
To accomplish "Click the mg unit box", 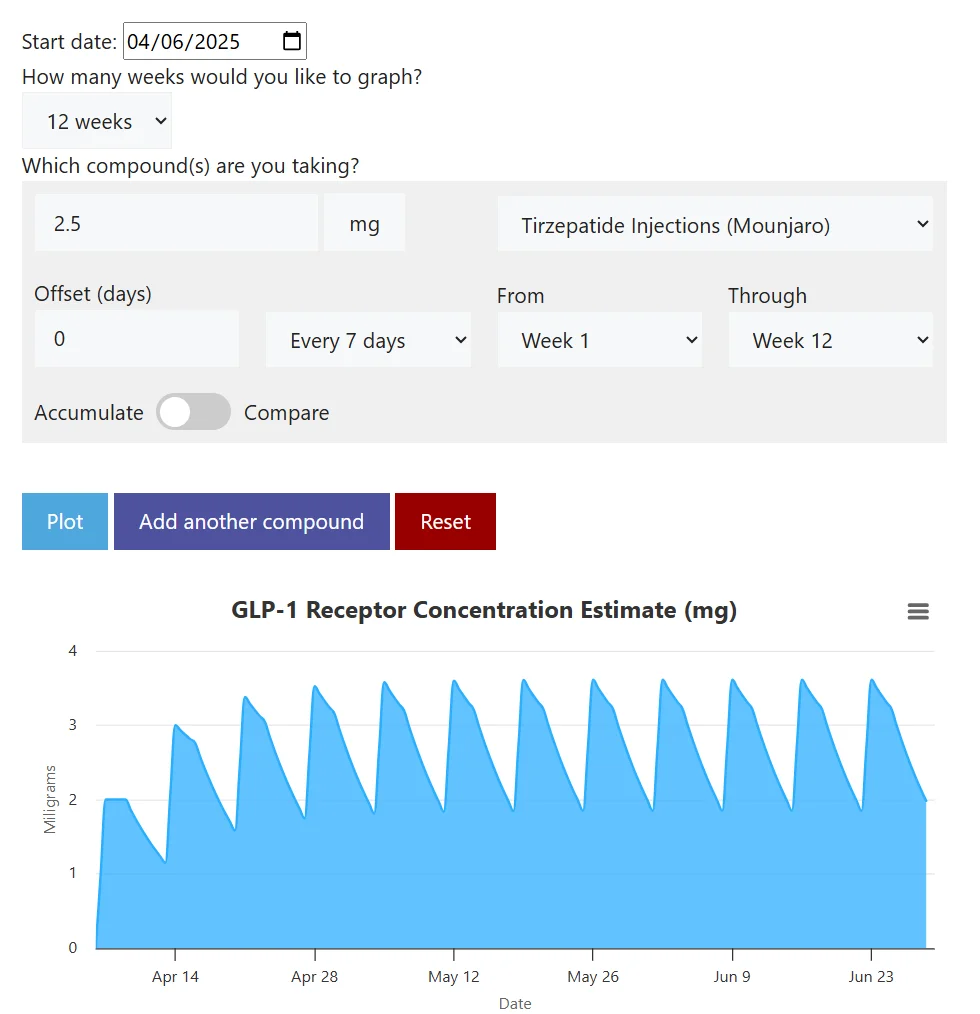I will coord(364,222).
